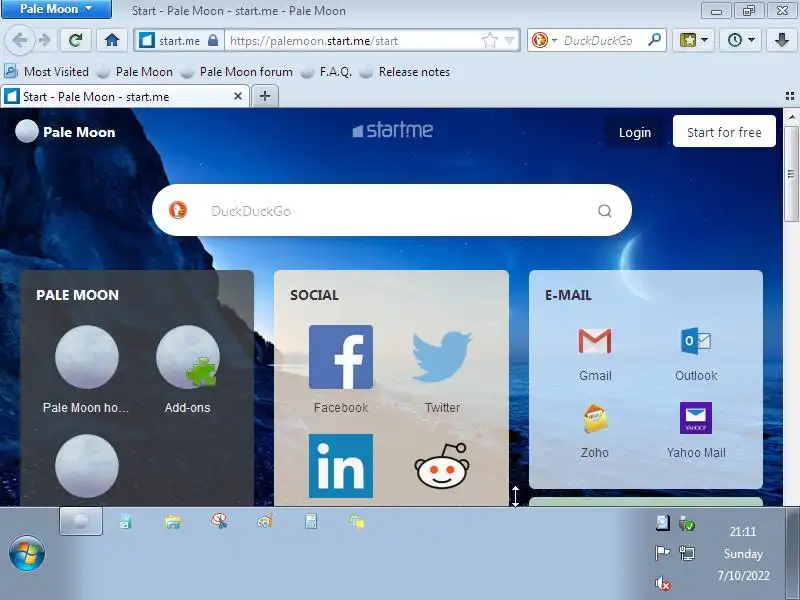The image size is (800, 600).
Task: Click the Yahoo Mail label
Action: pos(696,453)
